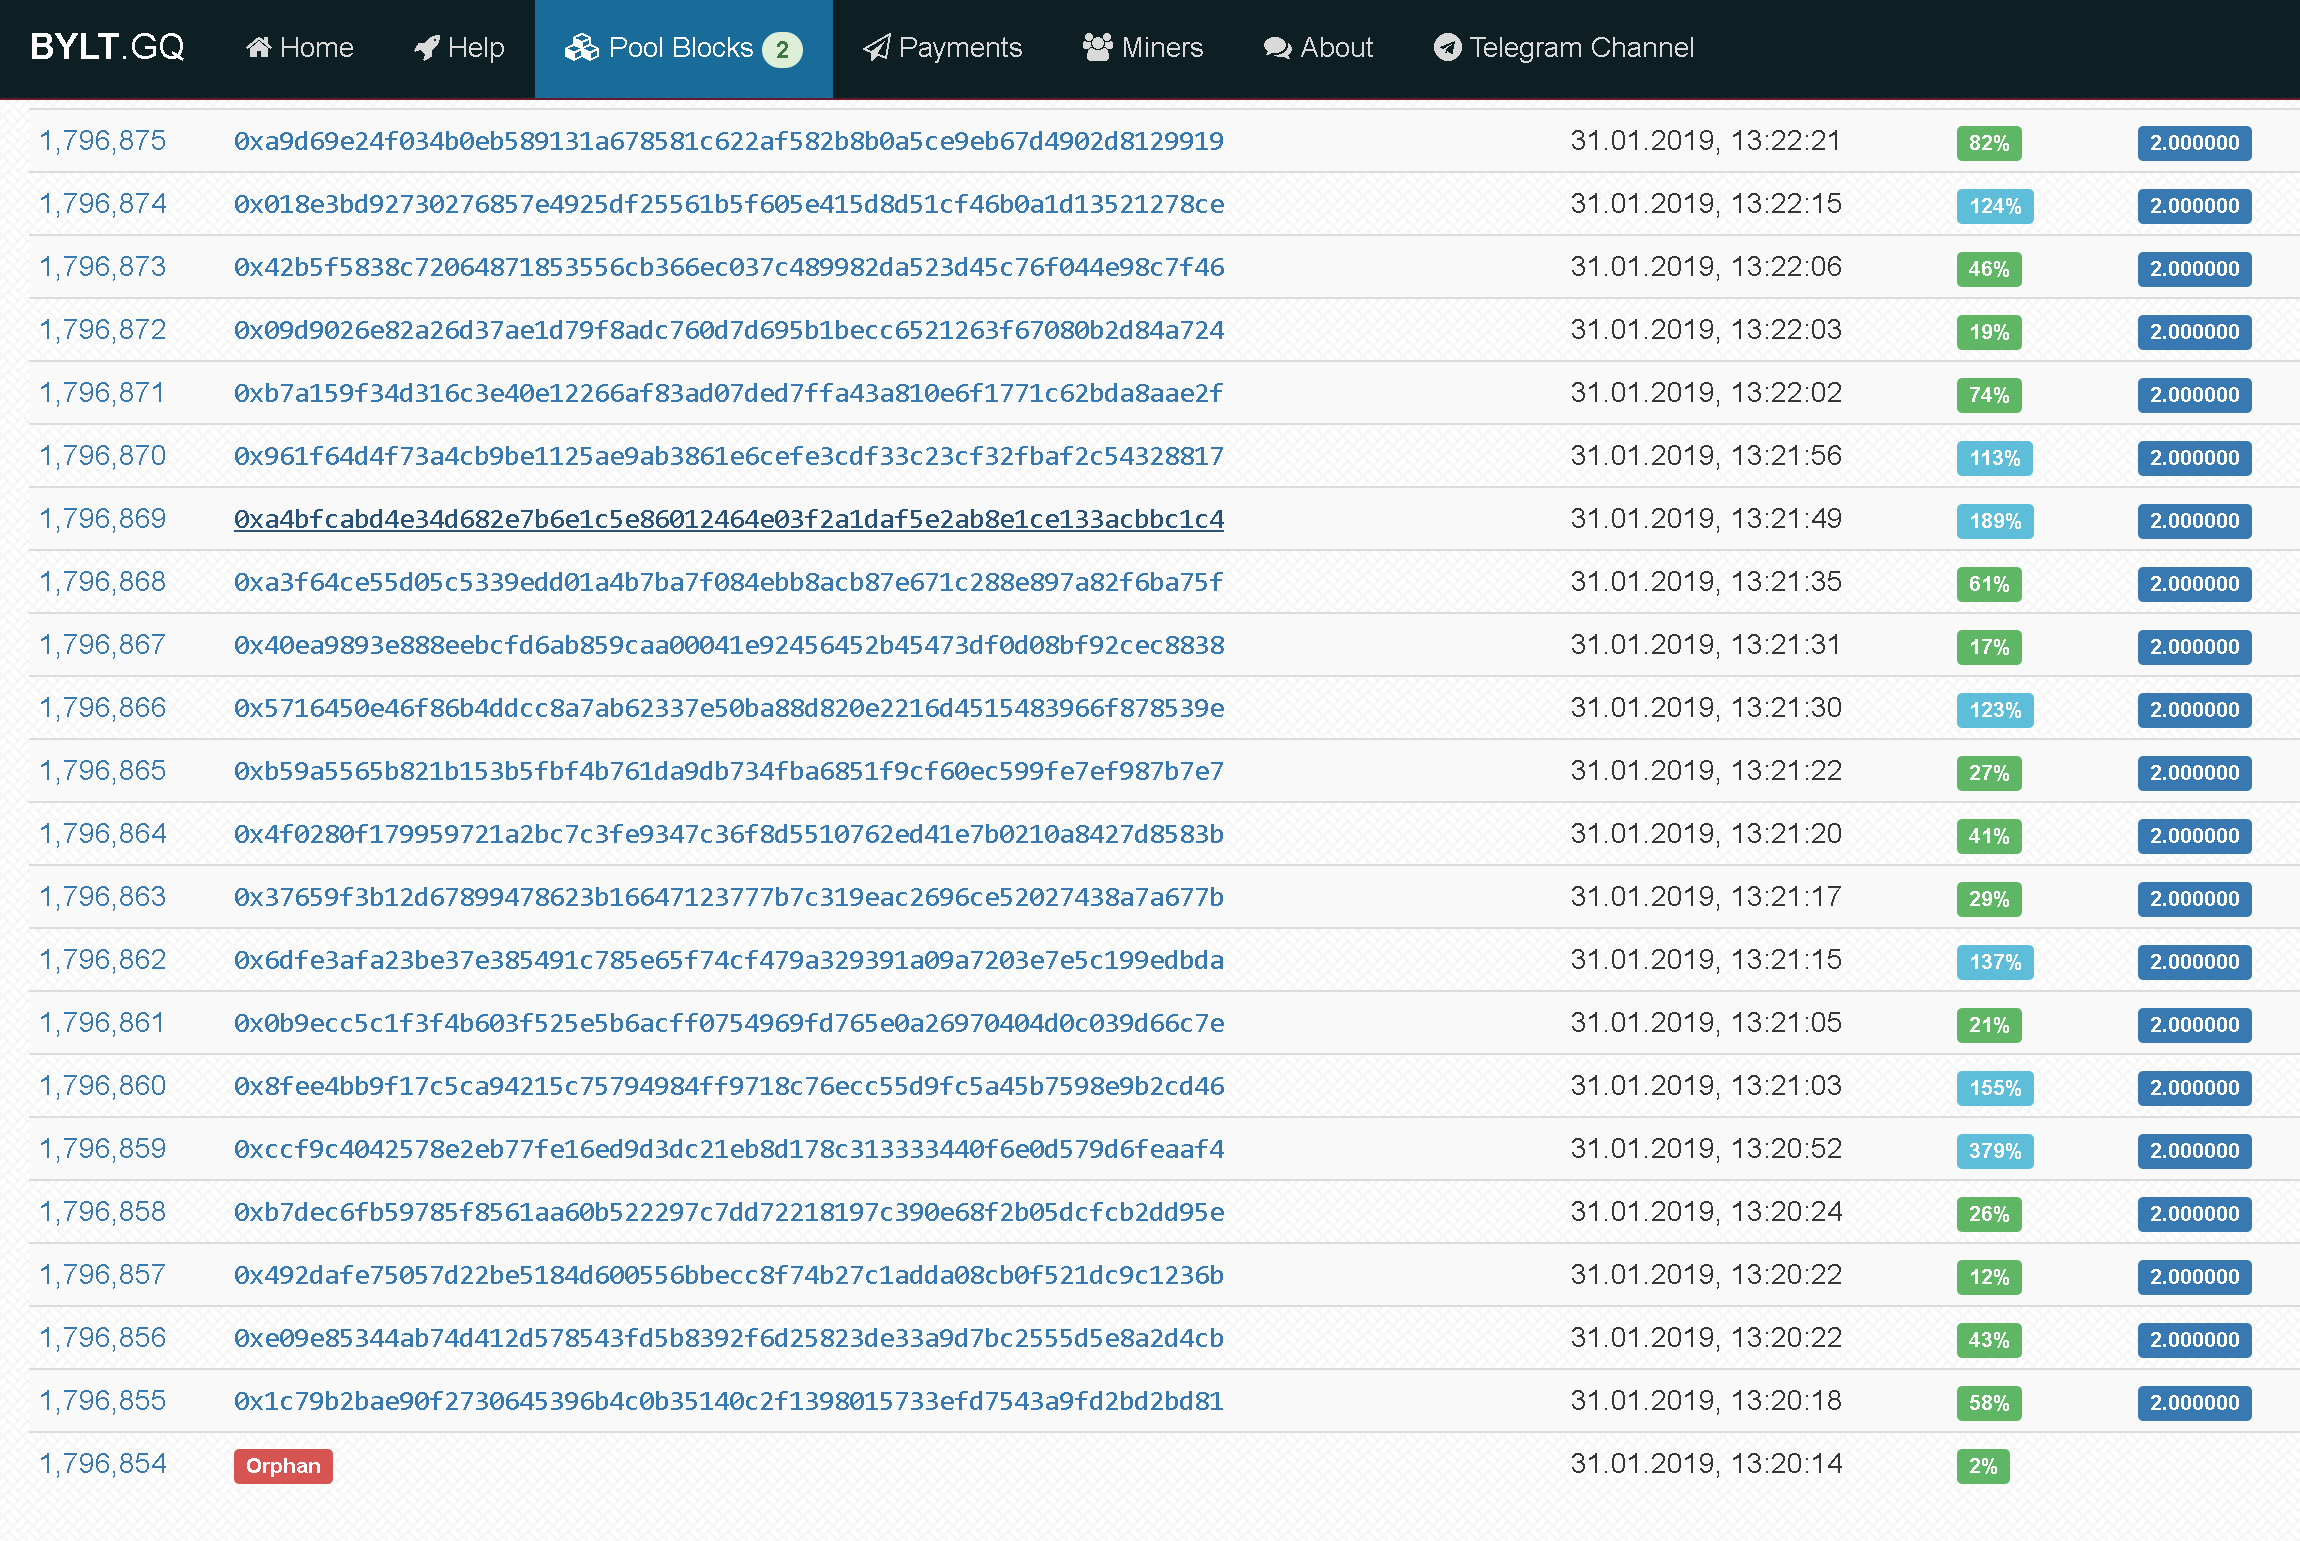Click the paper plane Payments icon
This screenshot has height=1541, width=2300.
tap(877, 47)
